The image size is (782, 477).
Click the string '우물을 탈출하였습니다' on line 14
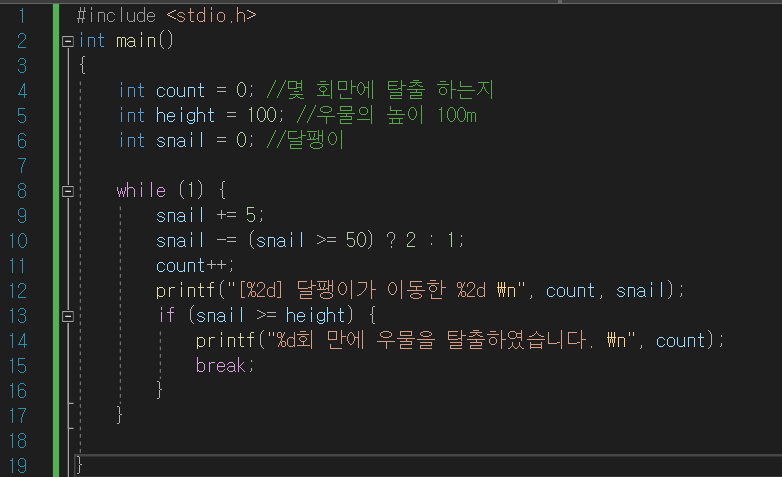click(x=480, y=340)
